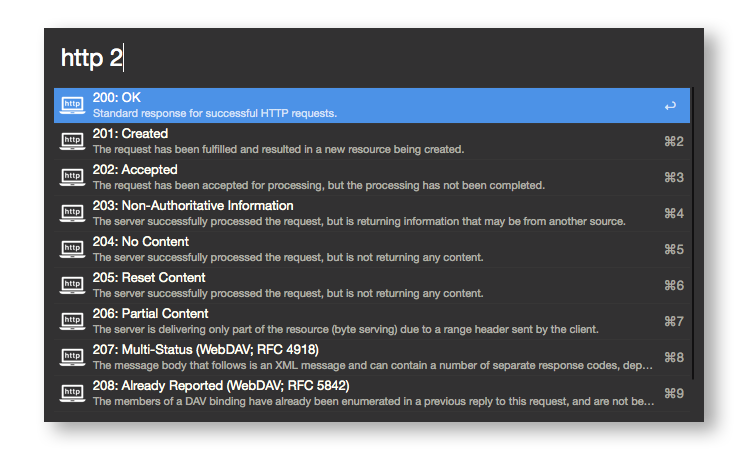The height and width of the screenshot is (450, 748).
Task: Click the ⌘2 shortcut label
Action: coord(673,142)
